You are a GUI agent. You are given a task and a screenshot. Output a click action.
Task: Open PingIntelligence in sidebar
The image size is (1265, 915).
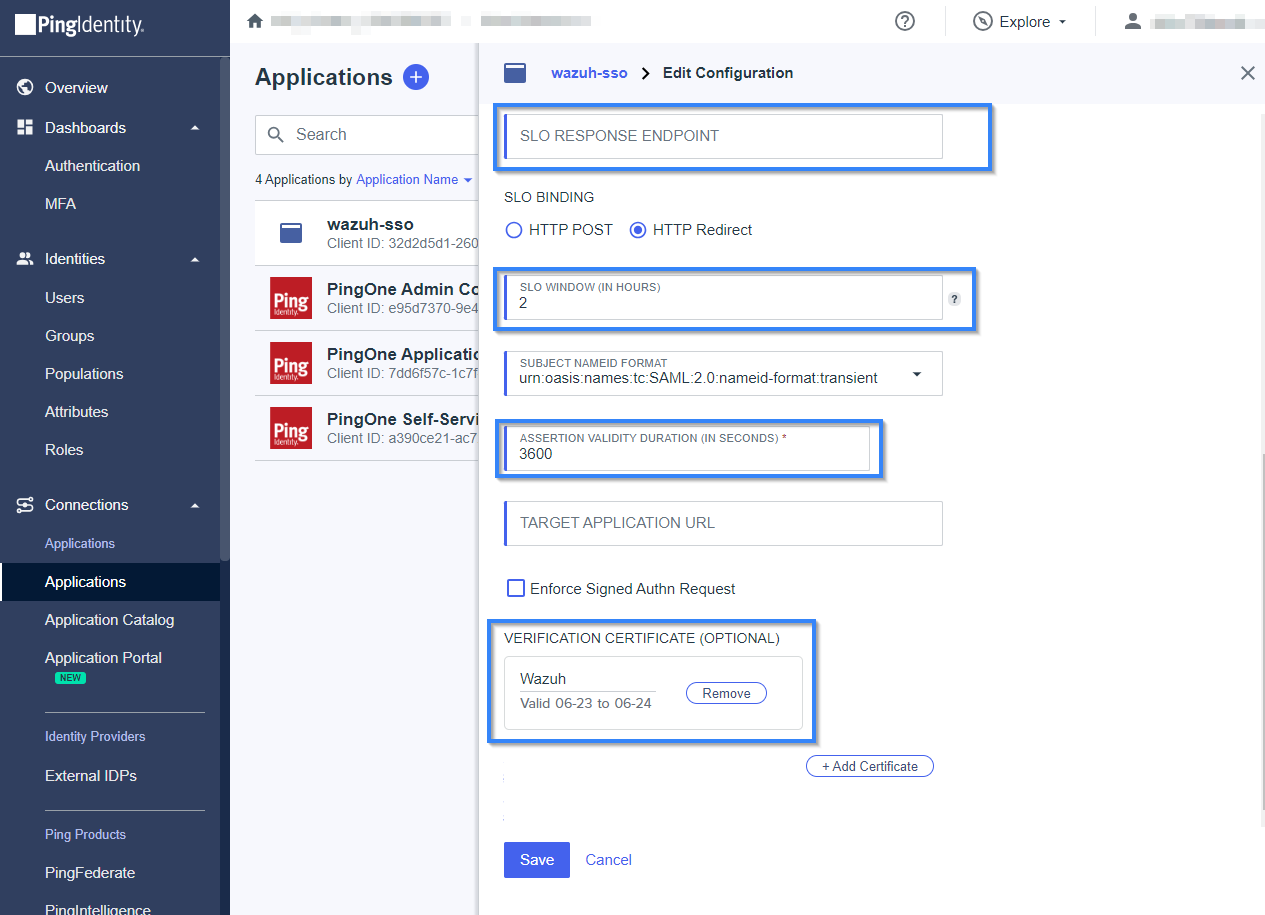pos(98,910)
